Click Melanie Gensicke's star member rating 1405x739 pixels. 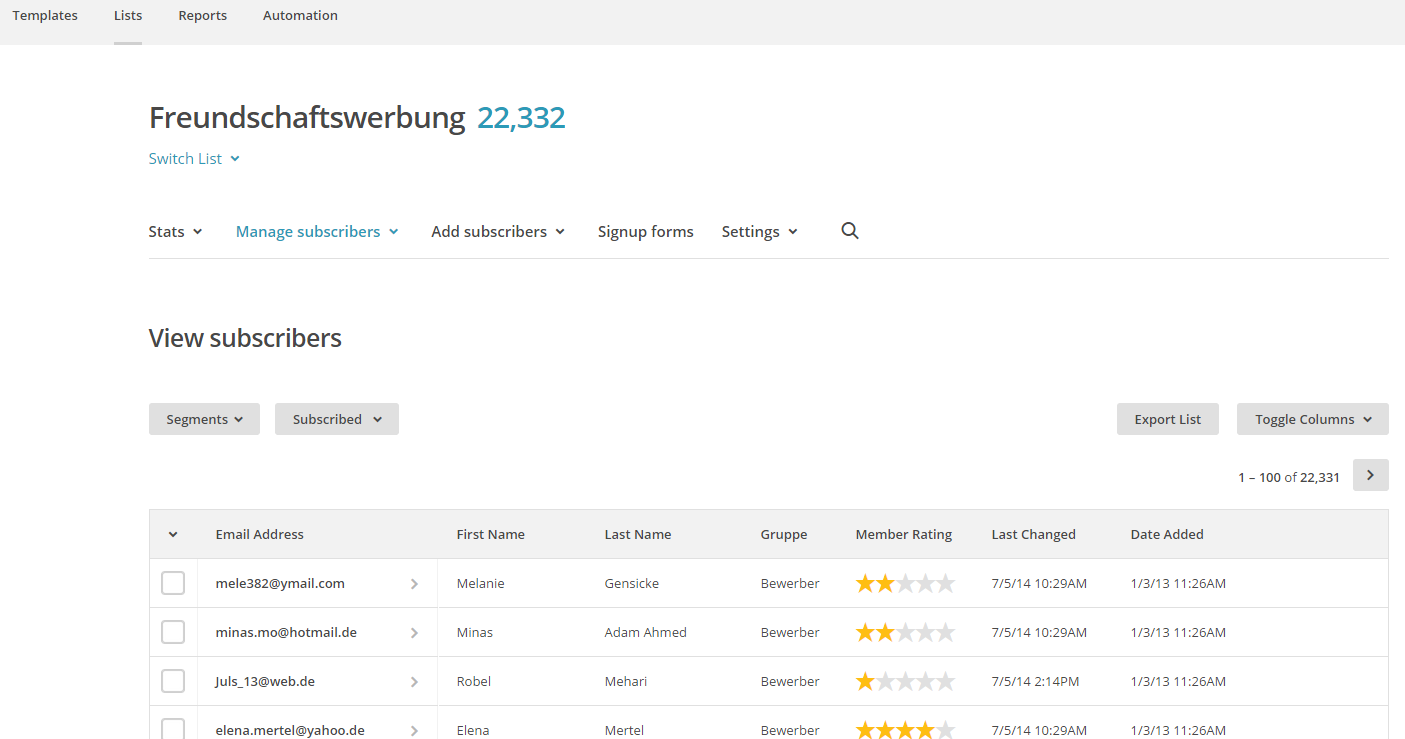[x=904, y=584]
